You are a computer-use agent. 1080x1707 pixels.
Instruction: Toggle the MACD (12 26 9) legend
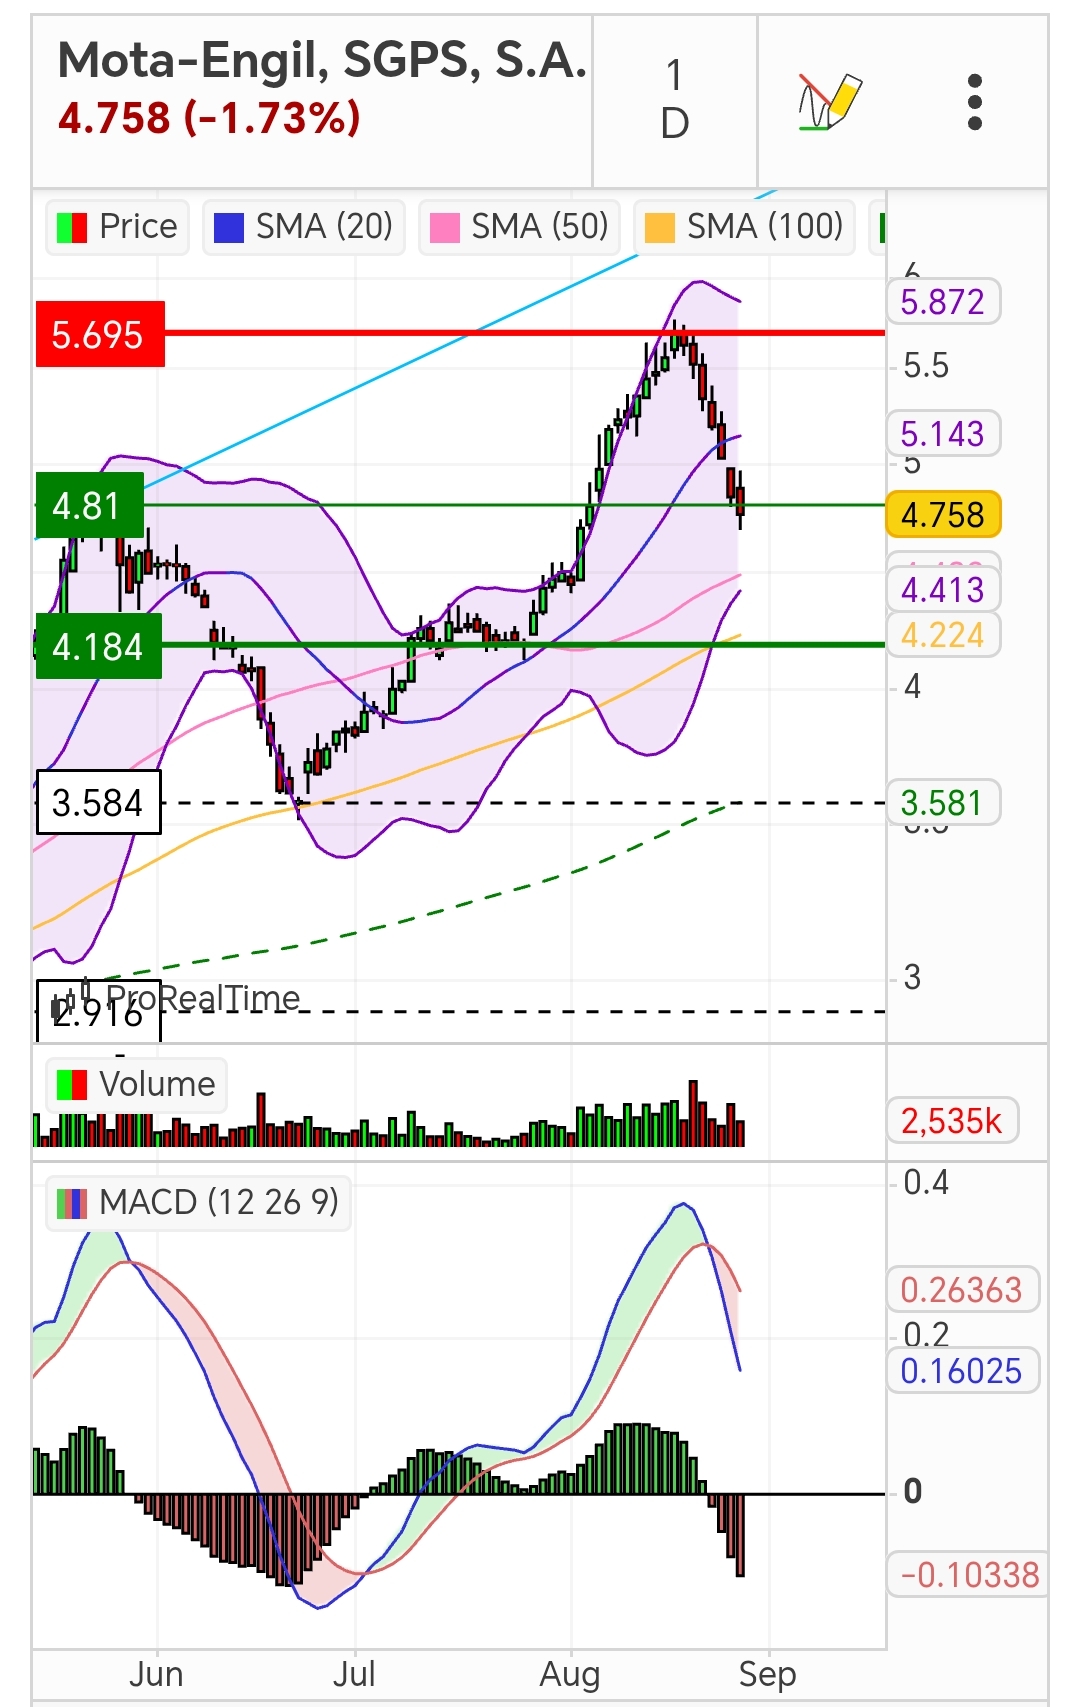tap(198, 1202)
